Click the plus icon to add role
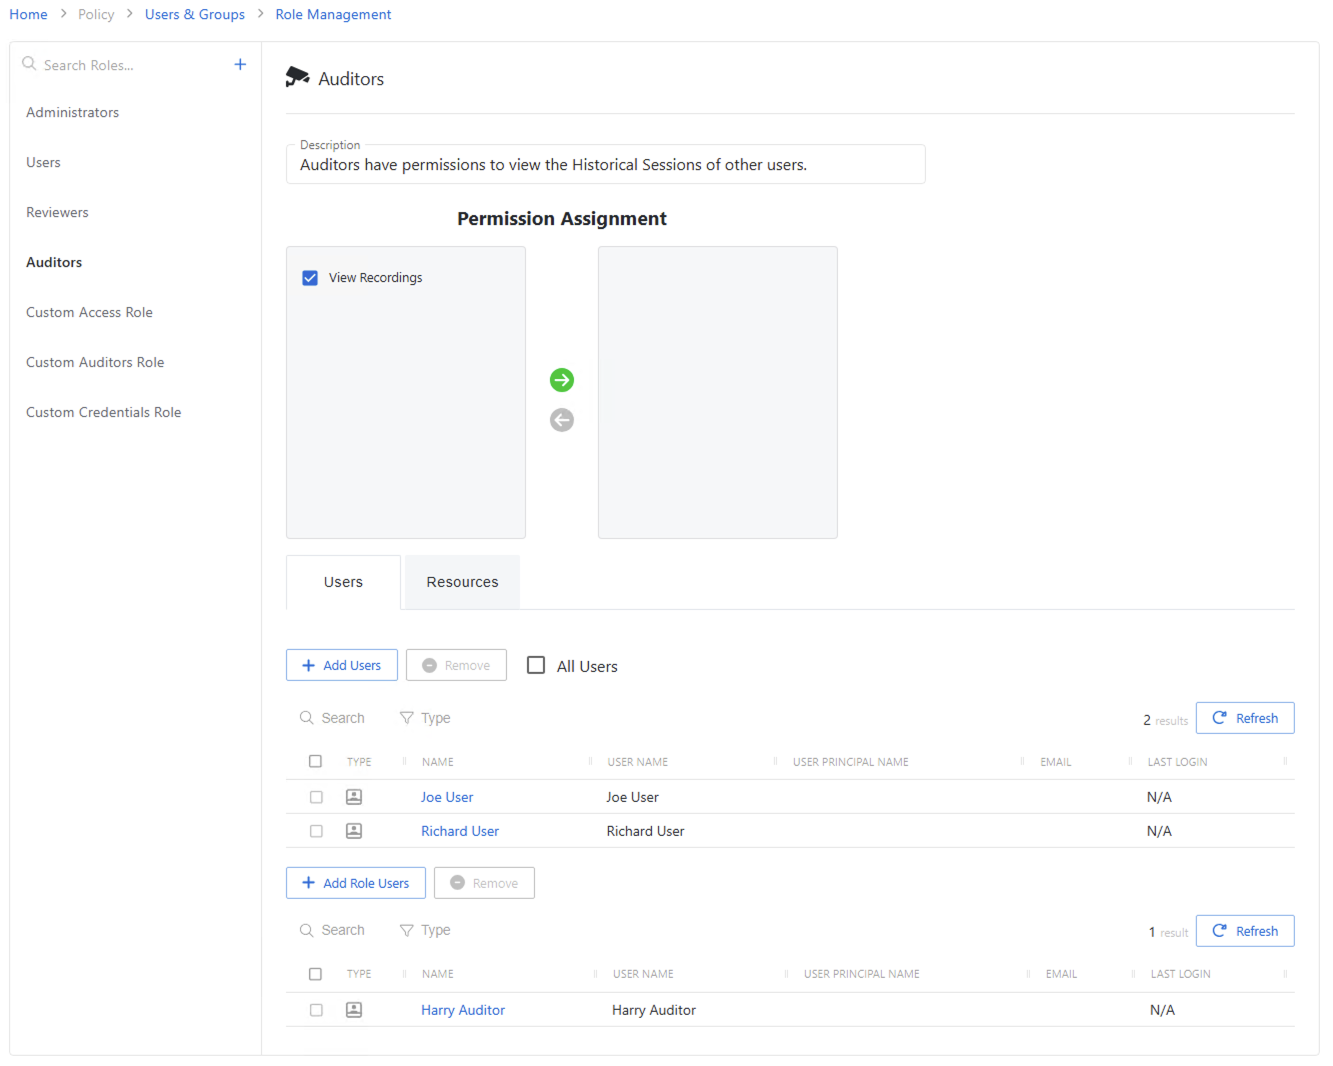The image size is (1333, 1066). coord(240,65)
